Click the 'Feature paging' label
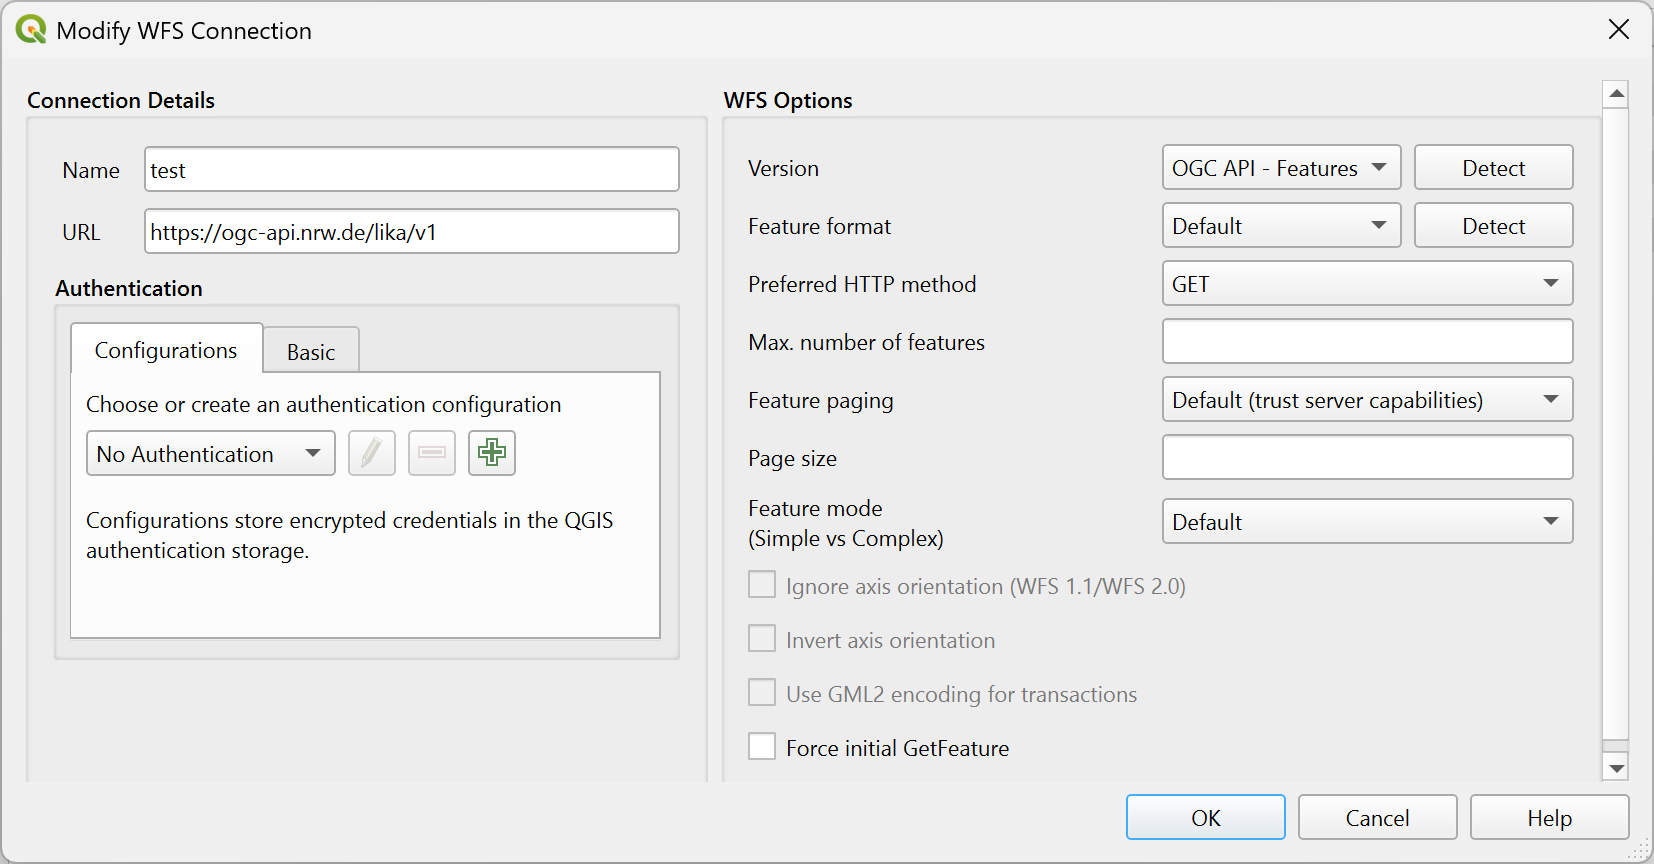The image size is (1654, 864). (821, 400)
